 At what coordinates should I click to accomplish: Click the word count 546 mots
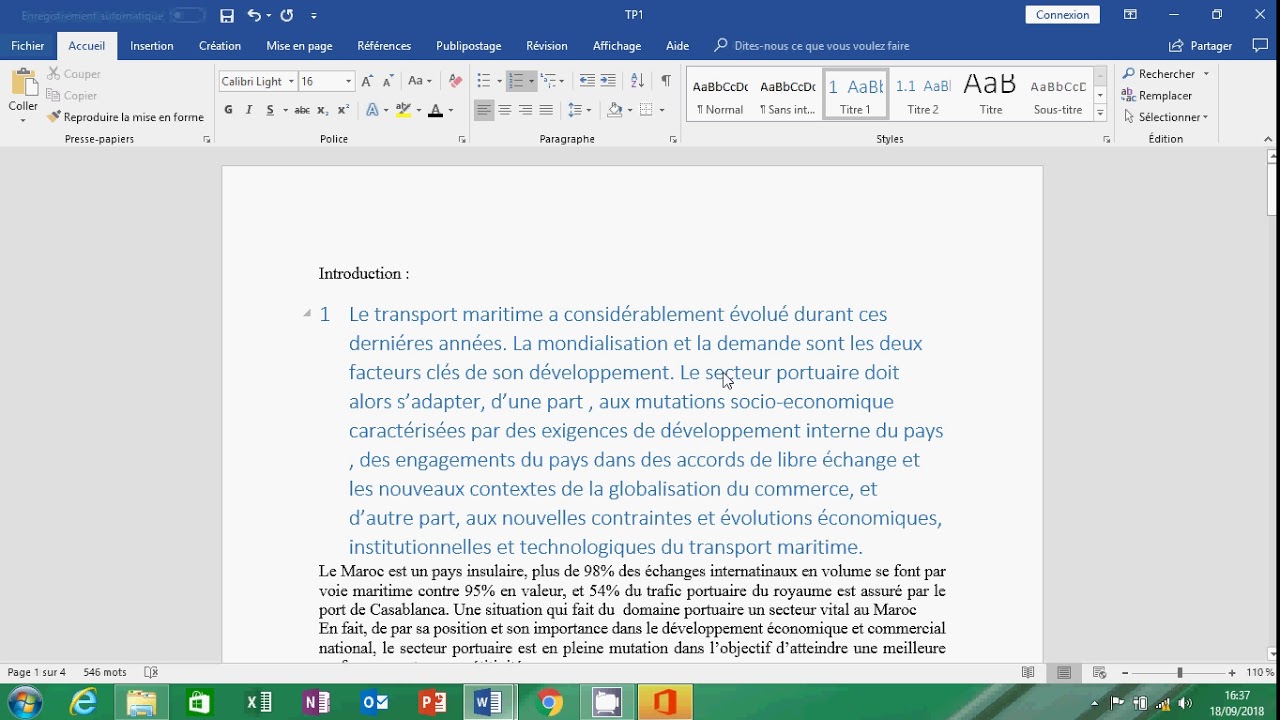pyautogui.click(x=105, y=673)
